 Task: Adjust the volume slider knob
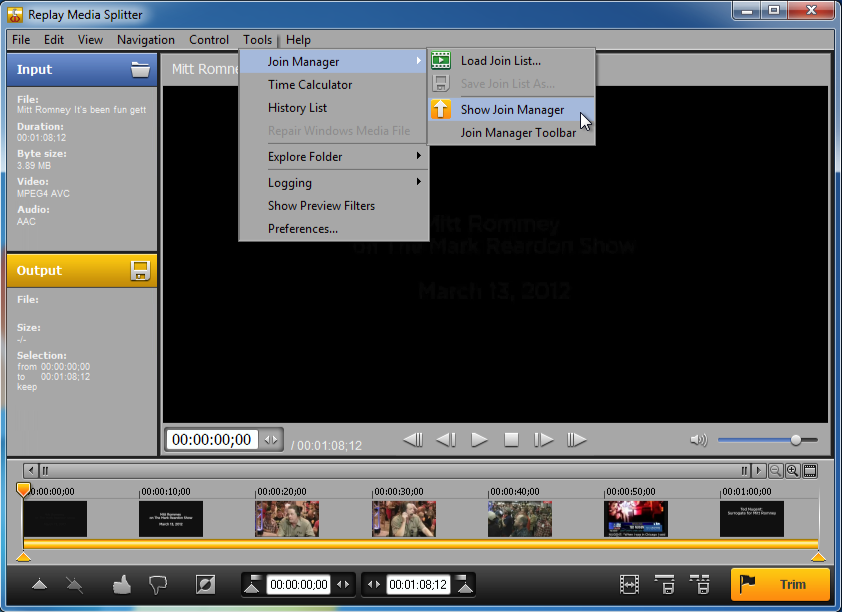click(x=796, y=440)
